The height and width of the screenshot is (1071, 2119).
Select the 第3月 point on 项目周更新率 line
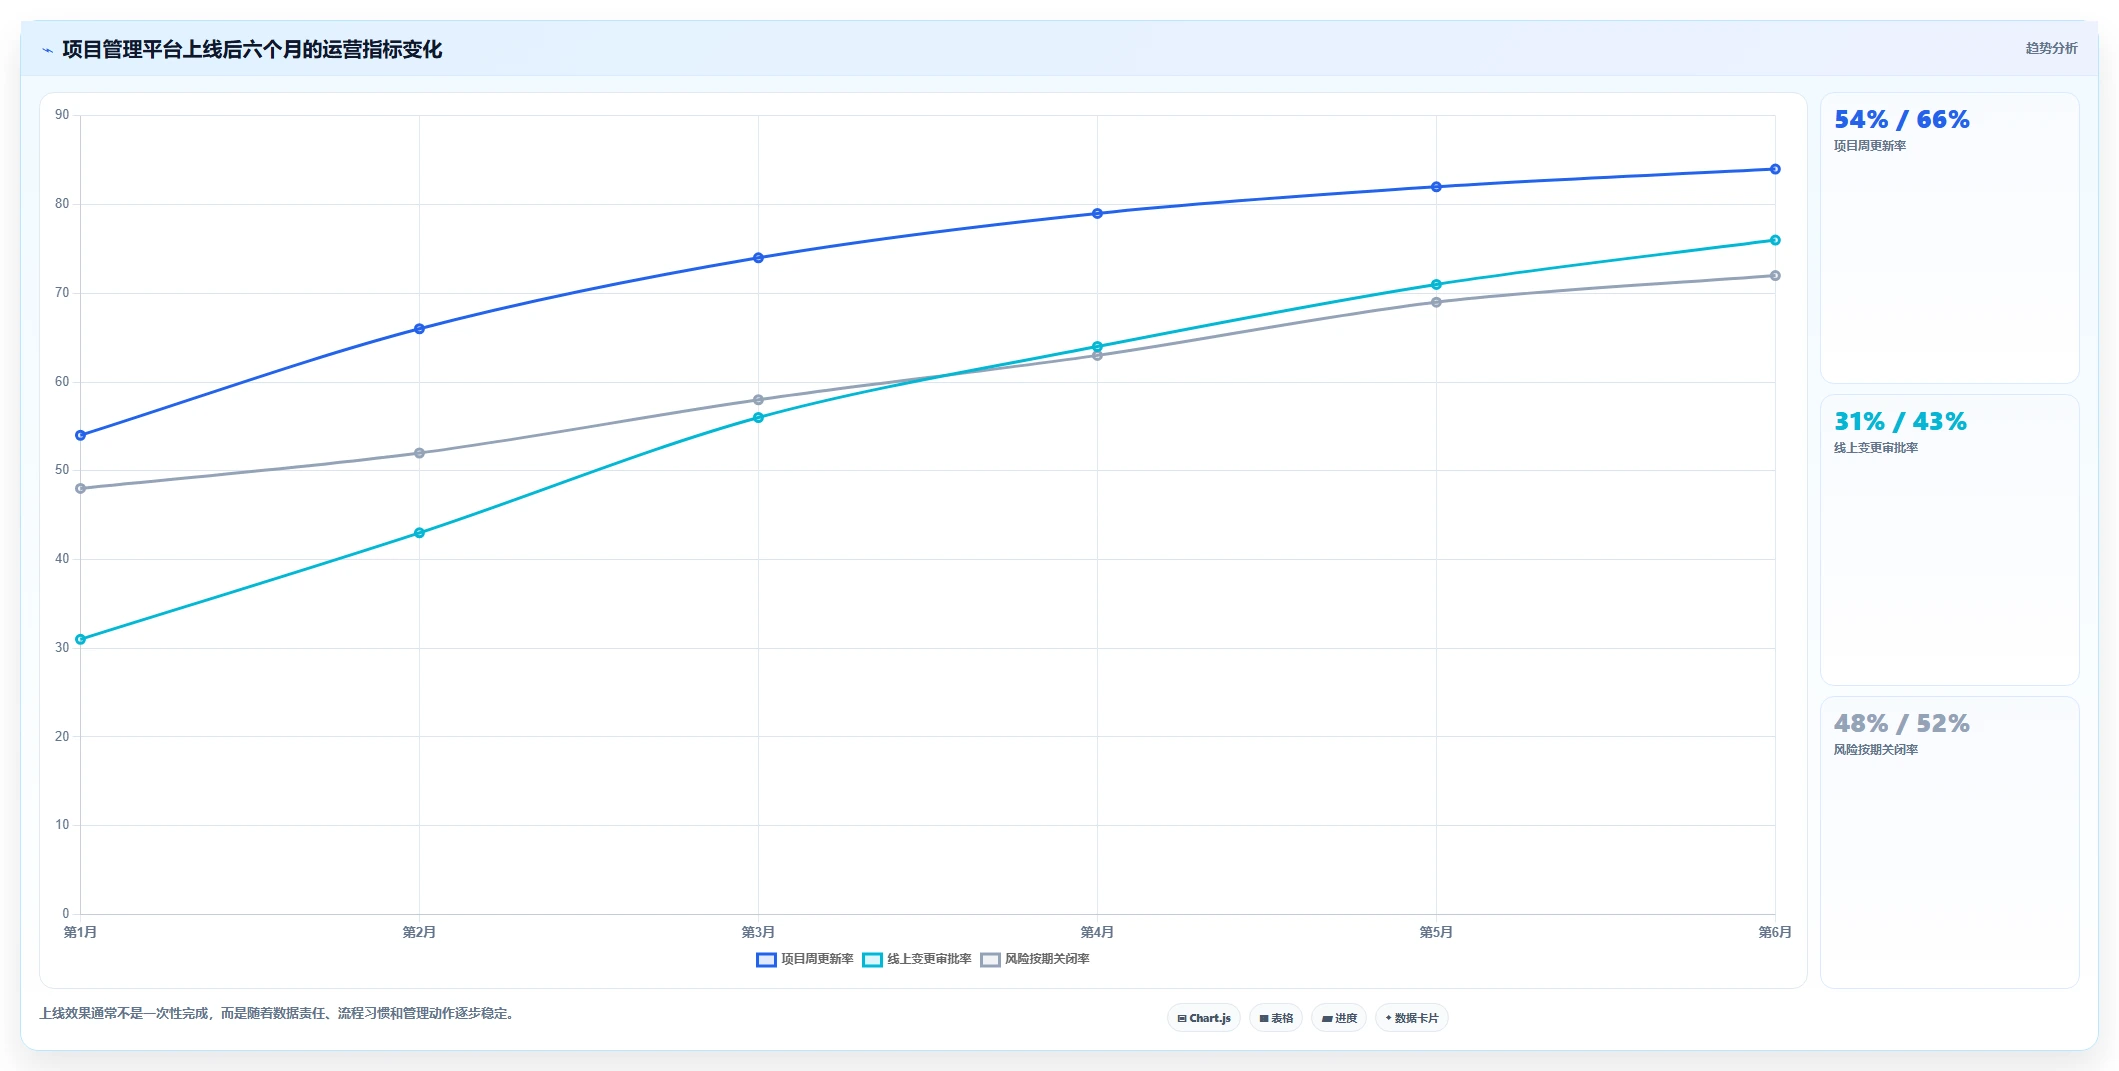point(758,258)
